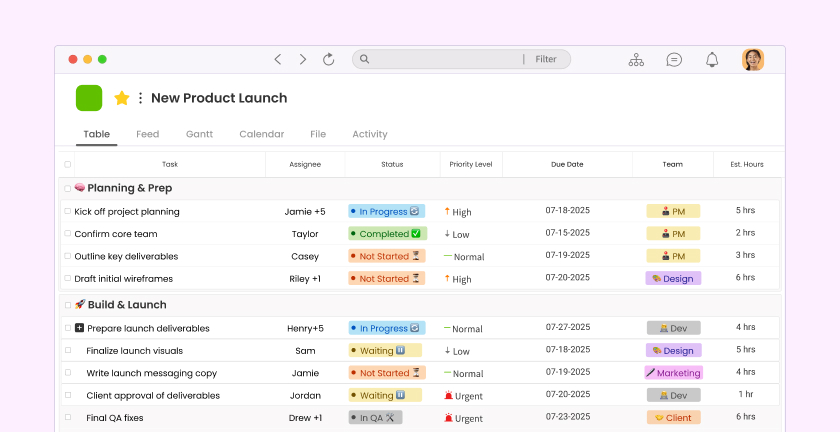Expand the Prepare launch deliverables subtasks
Image resolution: width=840 pixels, height=432 pixels.
(x=80, y=328)
